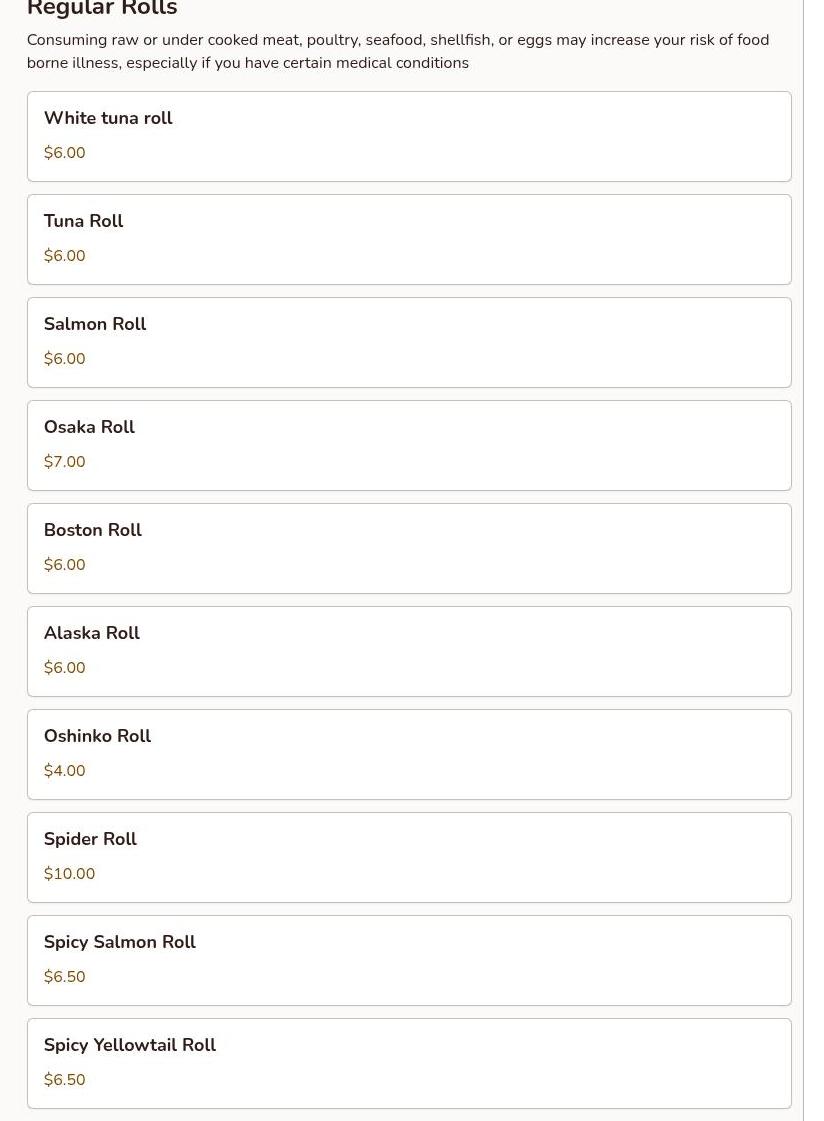The image size is (824, 1121).
Task: Select the Oshinko Roll card
Action: [x=409, y=754]
